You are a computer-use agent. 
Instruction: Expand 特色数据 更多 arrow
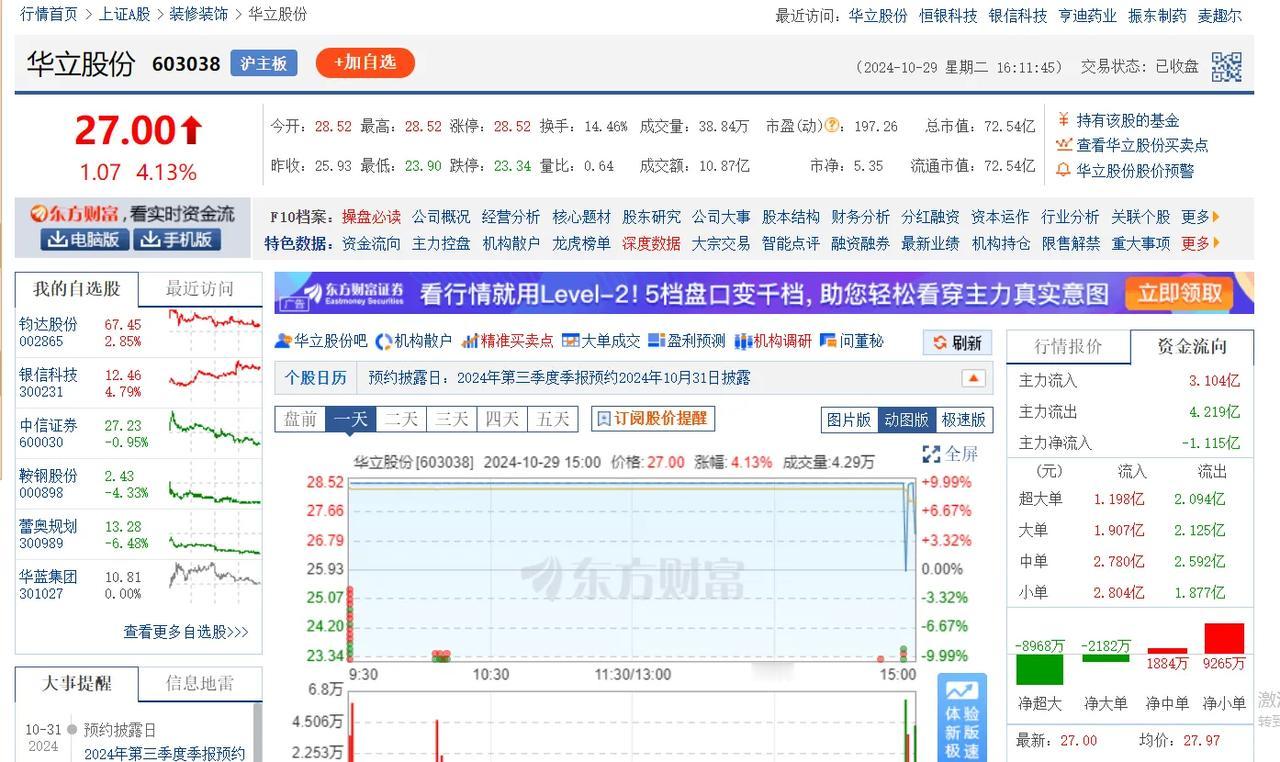(1216, 243)
